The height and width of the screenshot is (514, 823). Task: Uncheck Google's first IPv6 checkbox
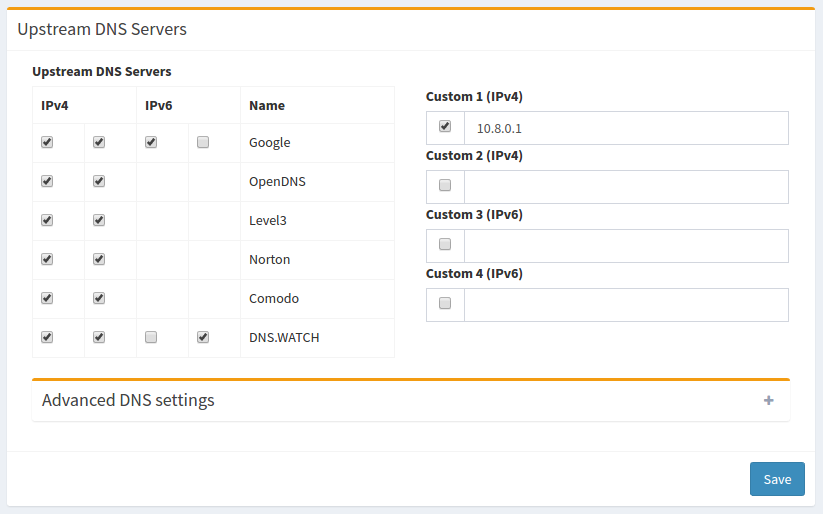151,143
